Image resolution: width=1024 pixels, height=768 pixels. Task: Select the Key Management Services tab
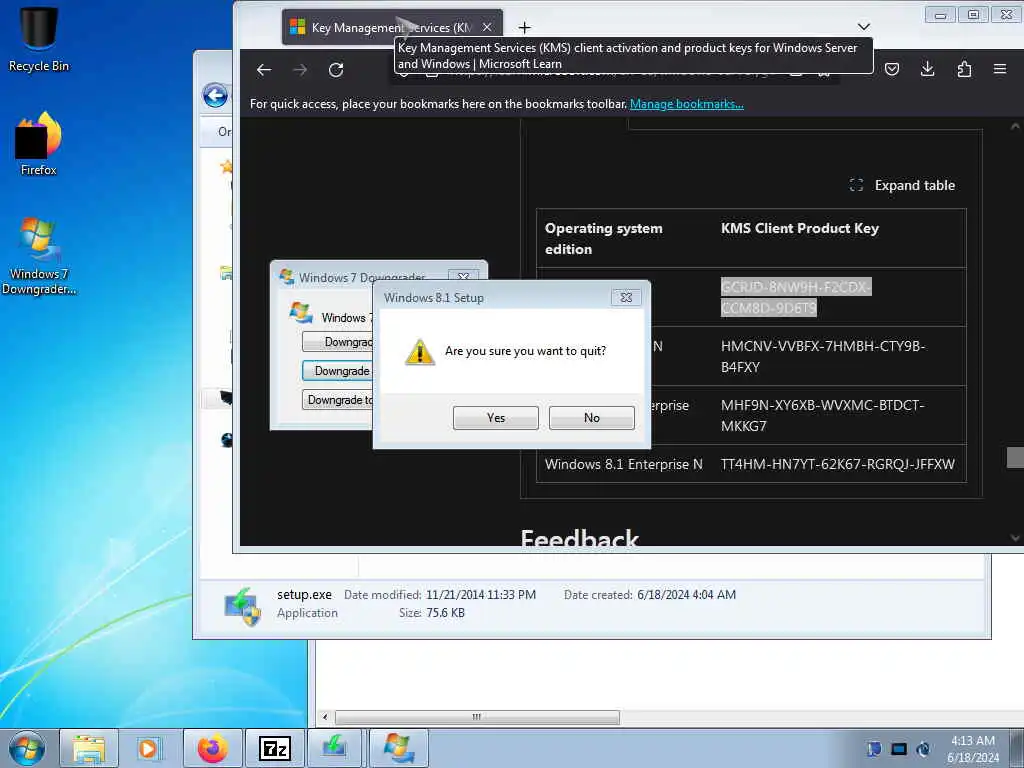tap(392, 27)
